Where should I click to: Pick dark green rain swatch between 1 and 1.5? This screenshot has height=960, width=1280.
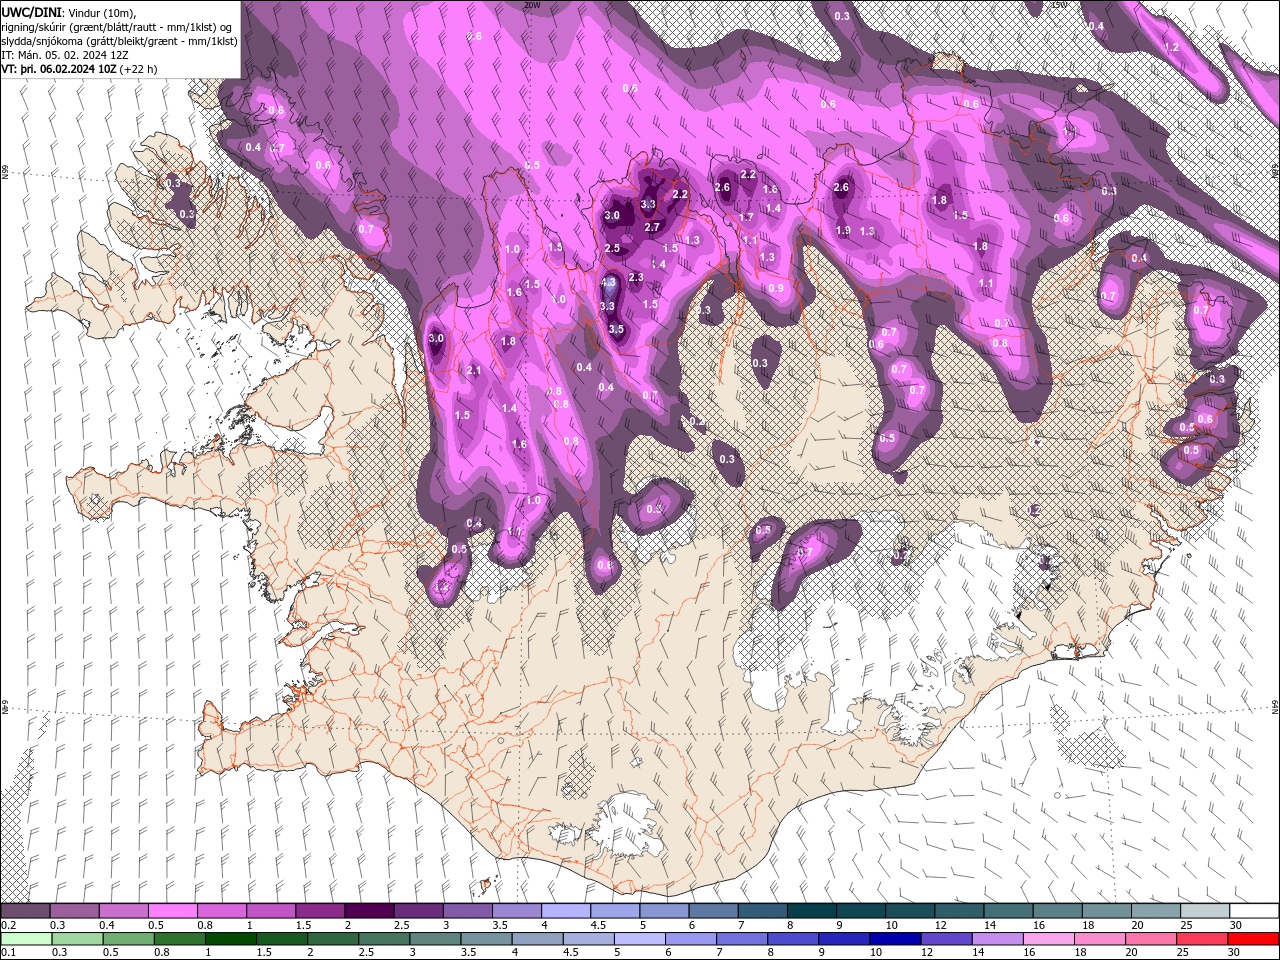pyautogui.click(x=230, y=939)
